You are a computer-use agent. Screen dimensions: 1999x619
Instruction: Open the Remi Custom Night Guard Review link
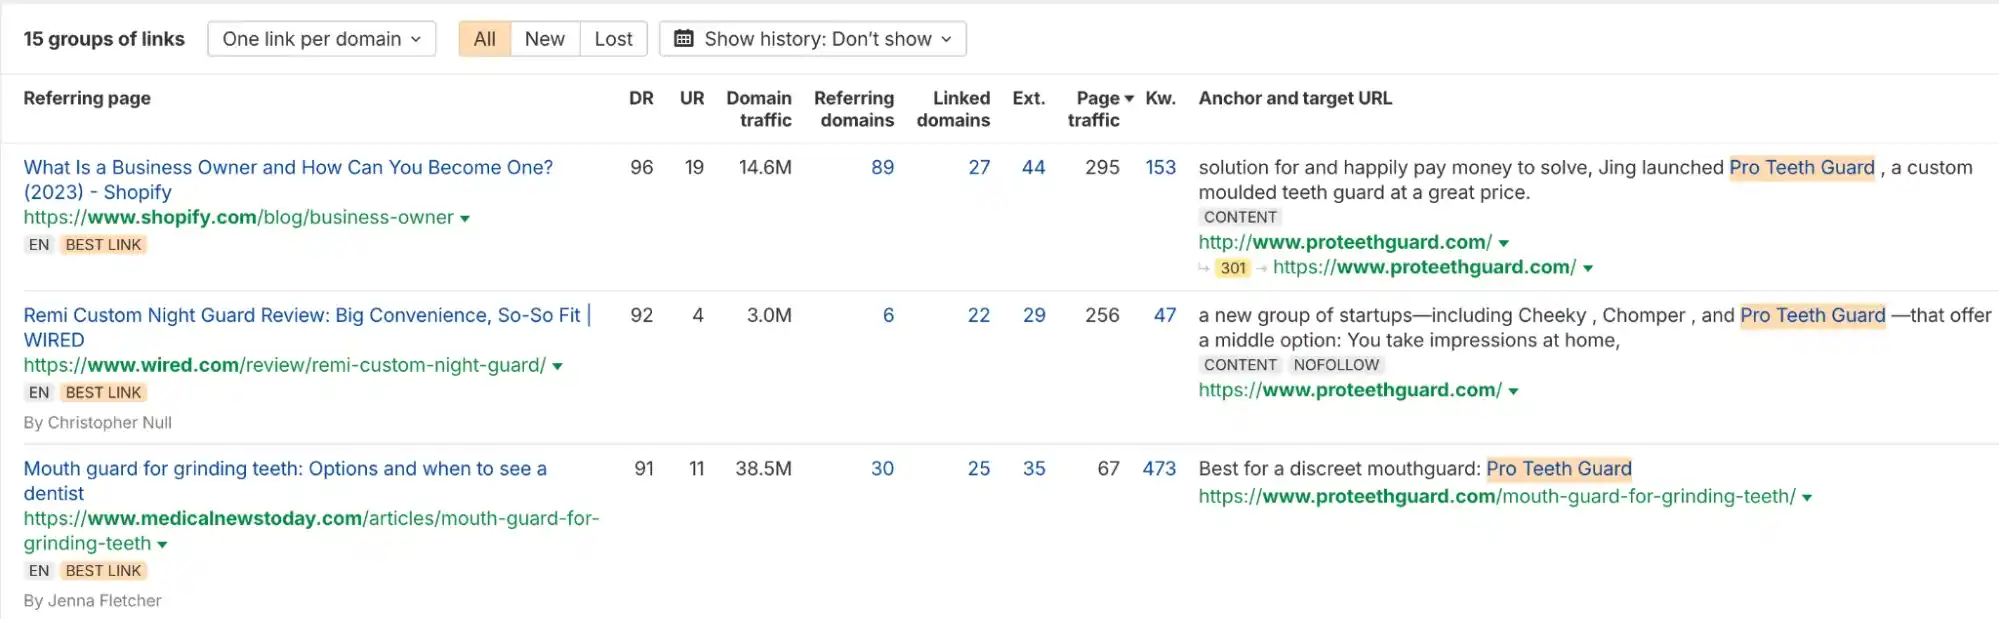pos(302,315)
